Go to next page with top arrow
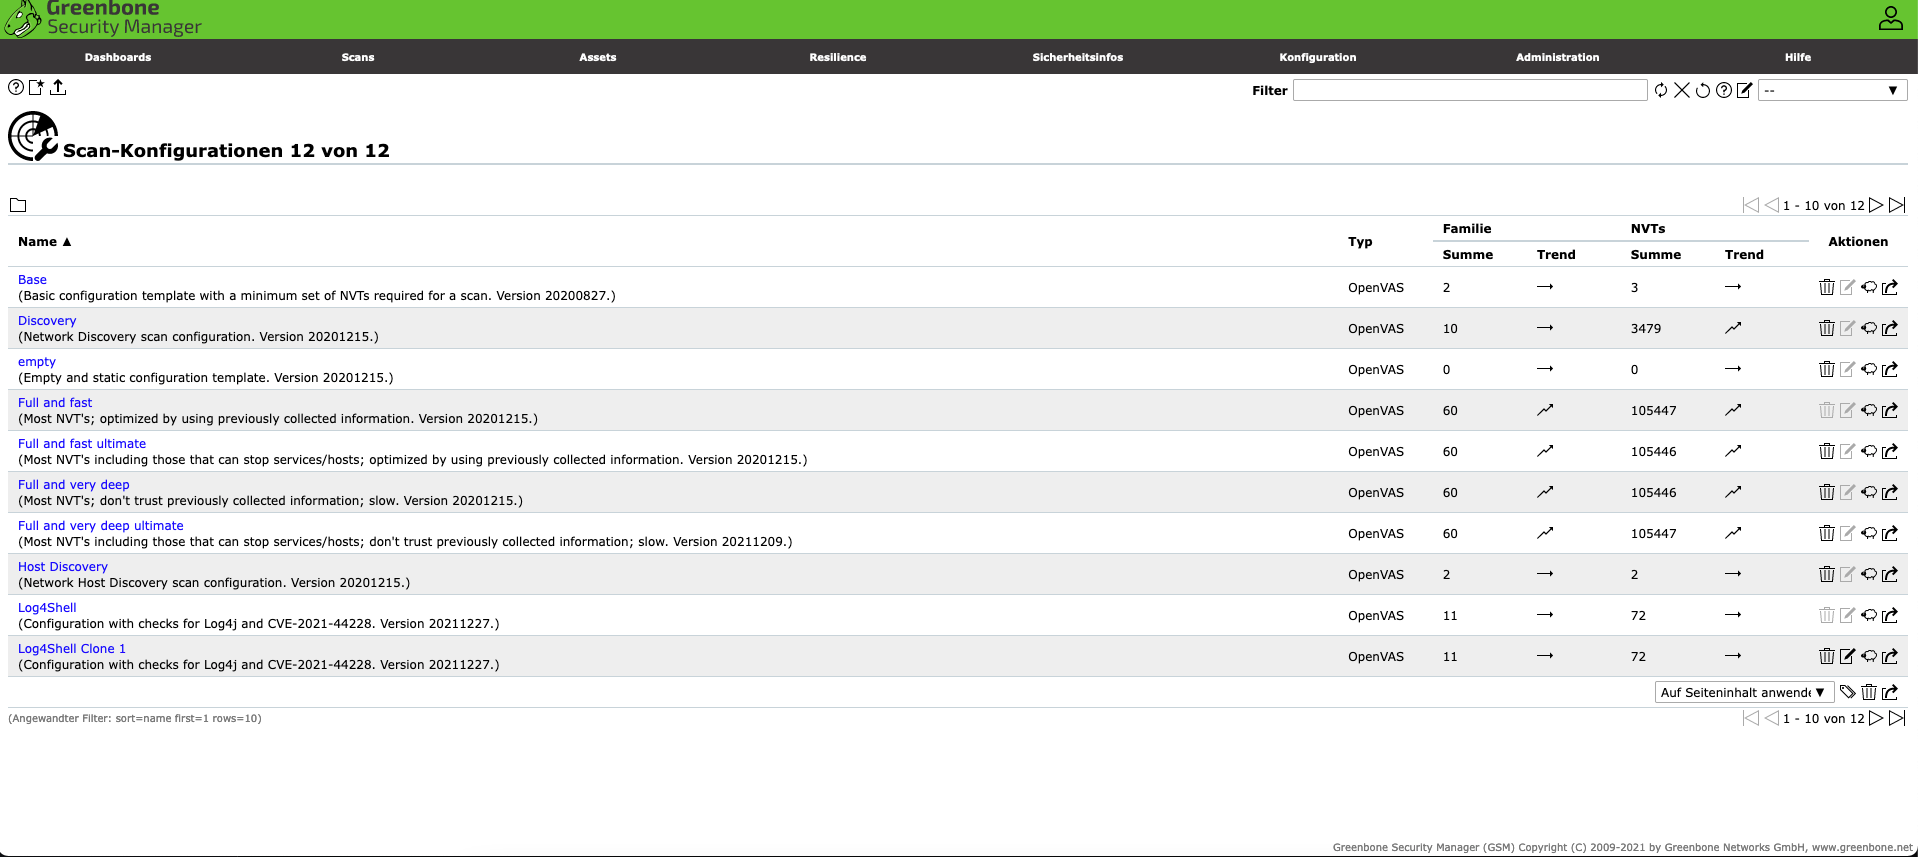This screenshot has width=1918, height=857. 1876,205
